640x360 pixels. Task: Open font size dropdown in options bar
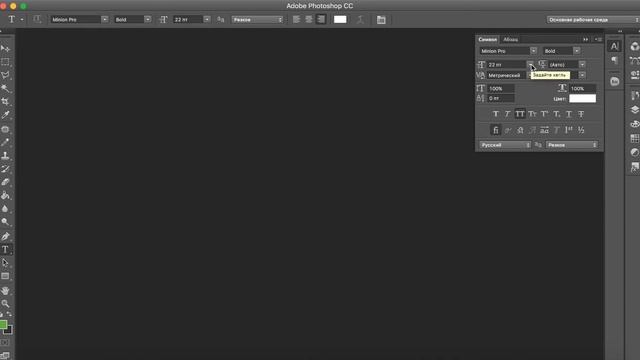click(207, 19)
